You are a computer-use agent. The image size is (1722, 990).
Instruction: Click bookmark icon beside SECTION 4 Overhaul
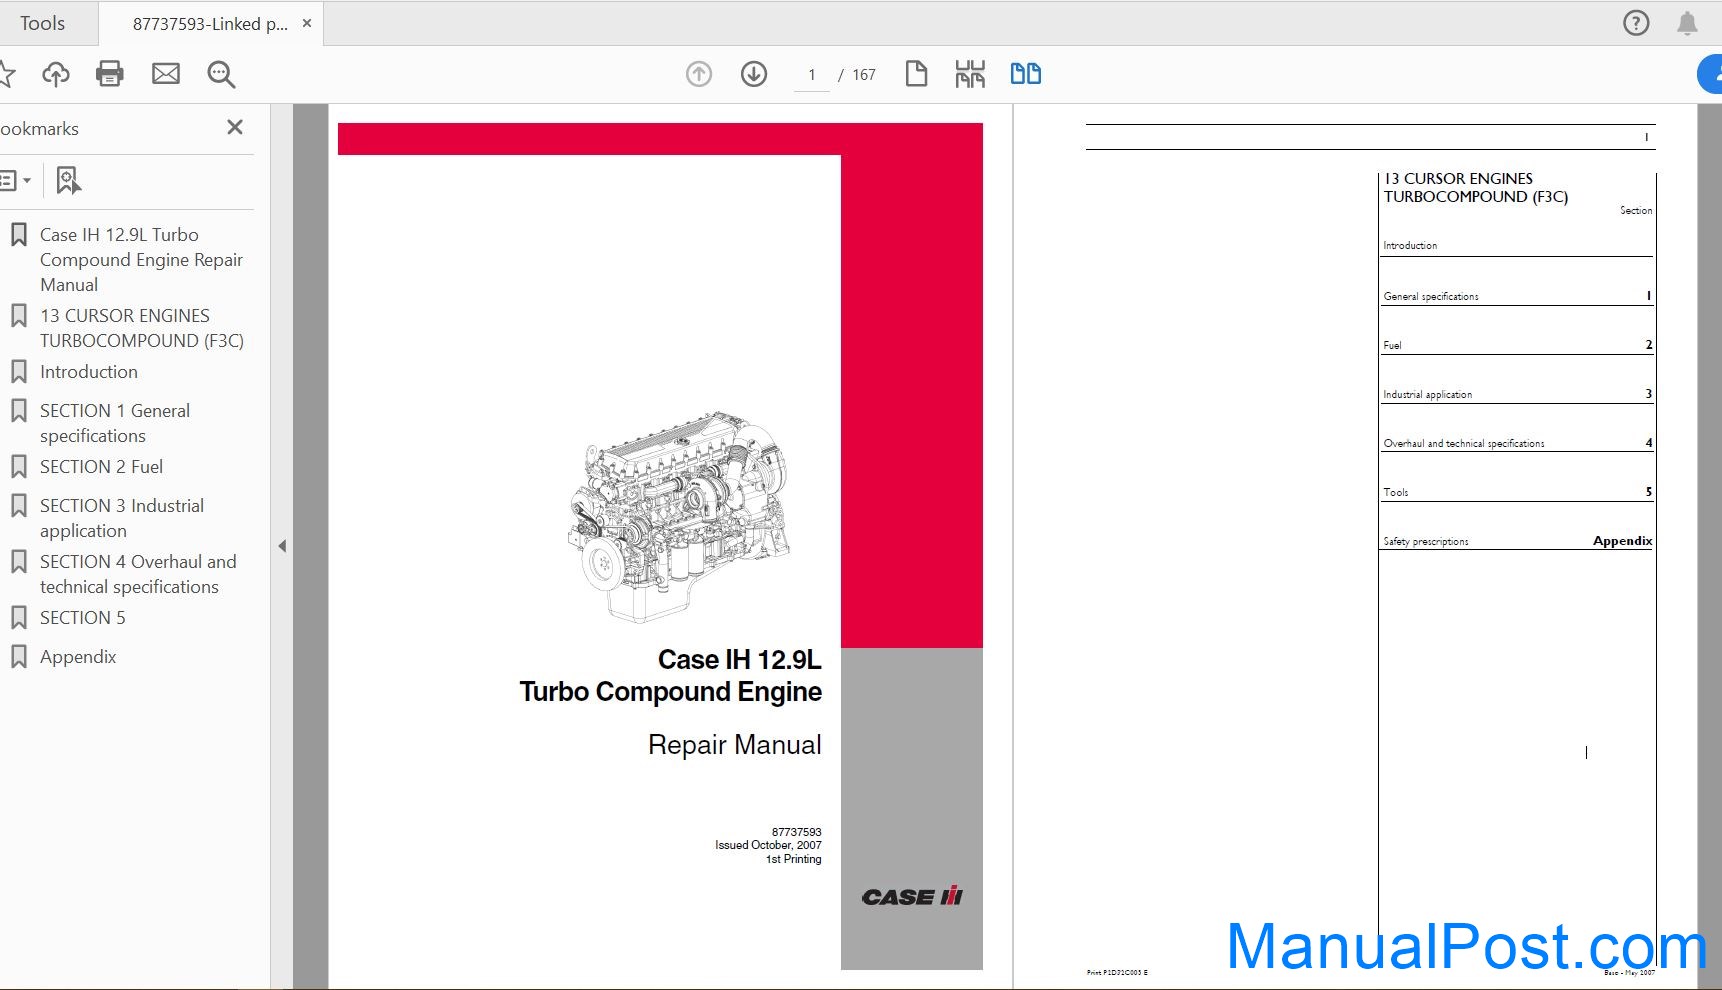[x=19, y=562]
